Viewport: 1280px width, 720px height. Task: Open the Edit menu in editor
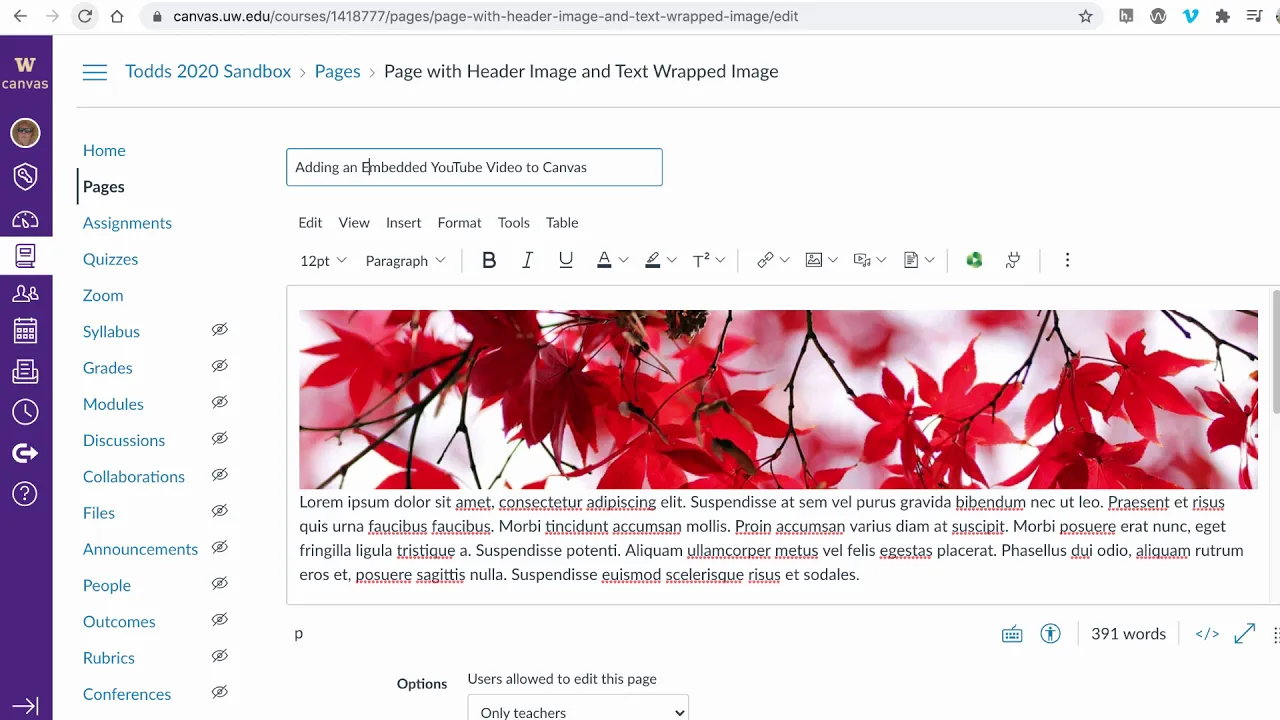point(310,222)
